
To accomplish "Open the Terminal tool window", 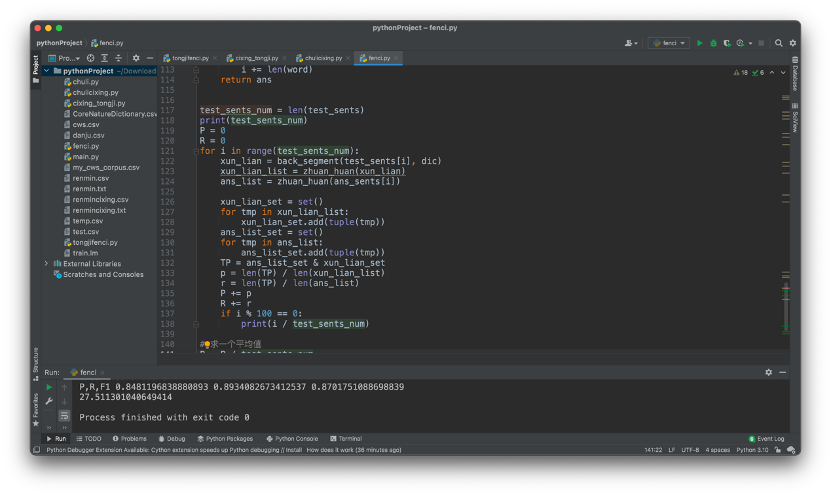I will coord(346,439).
